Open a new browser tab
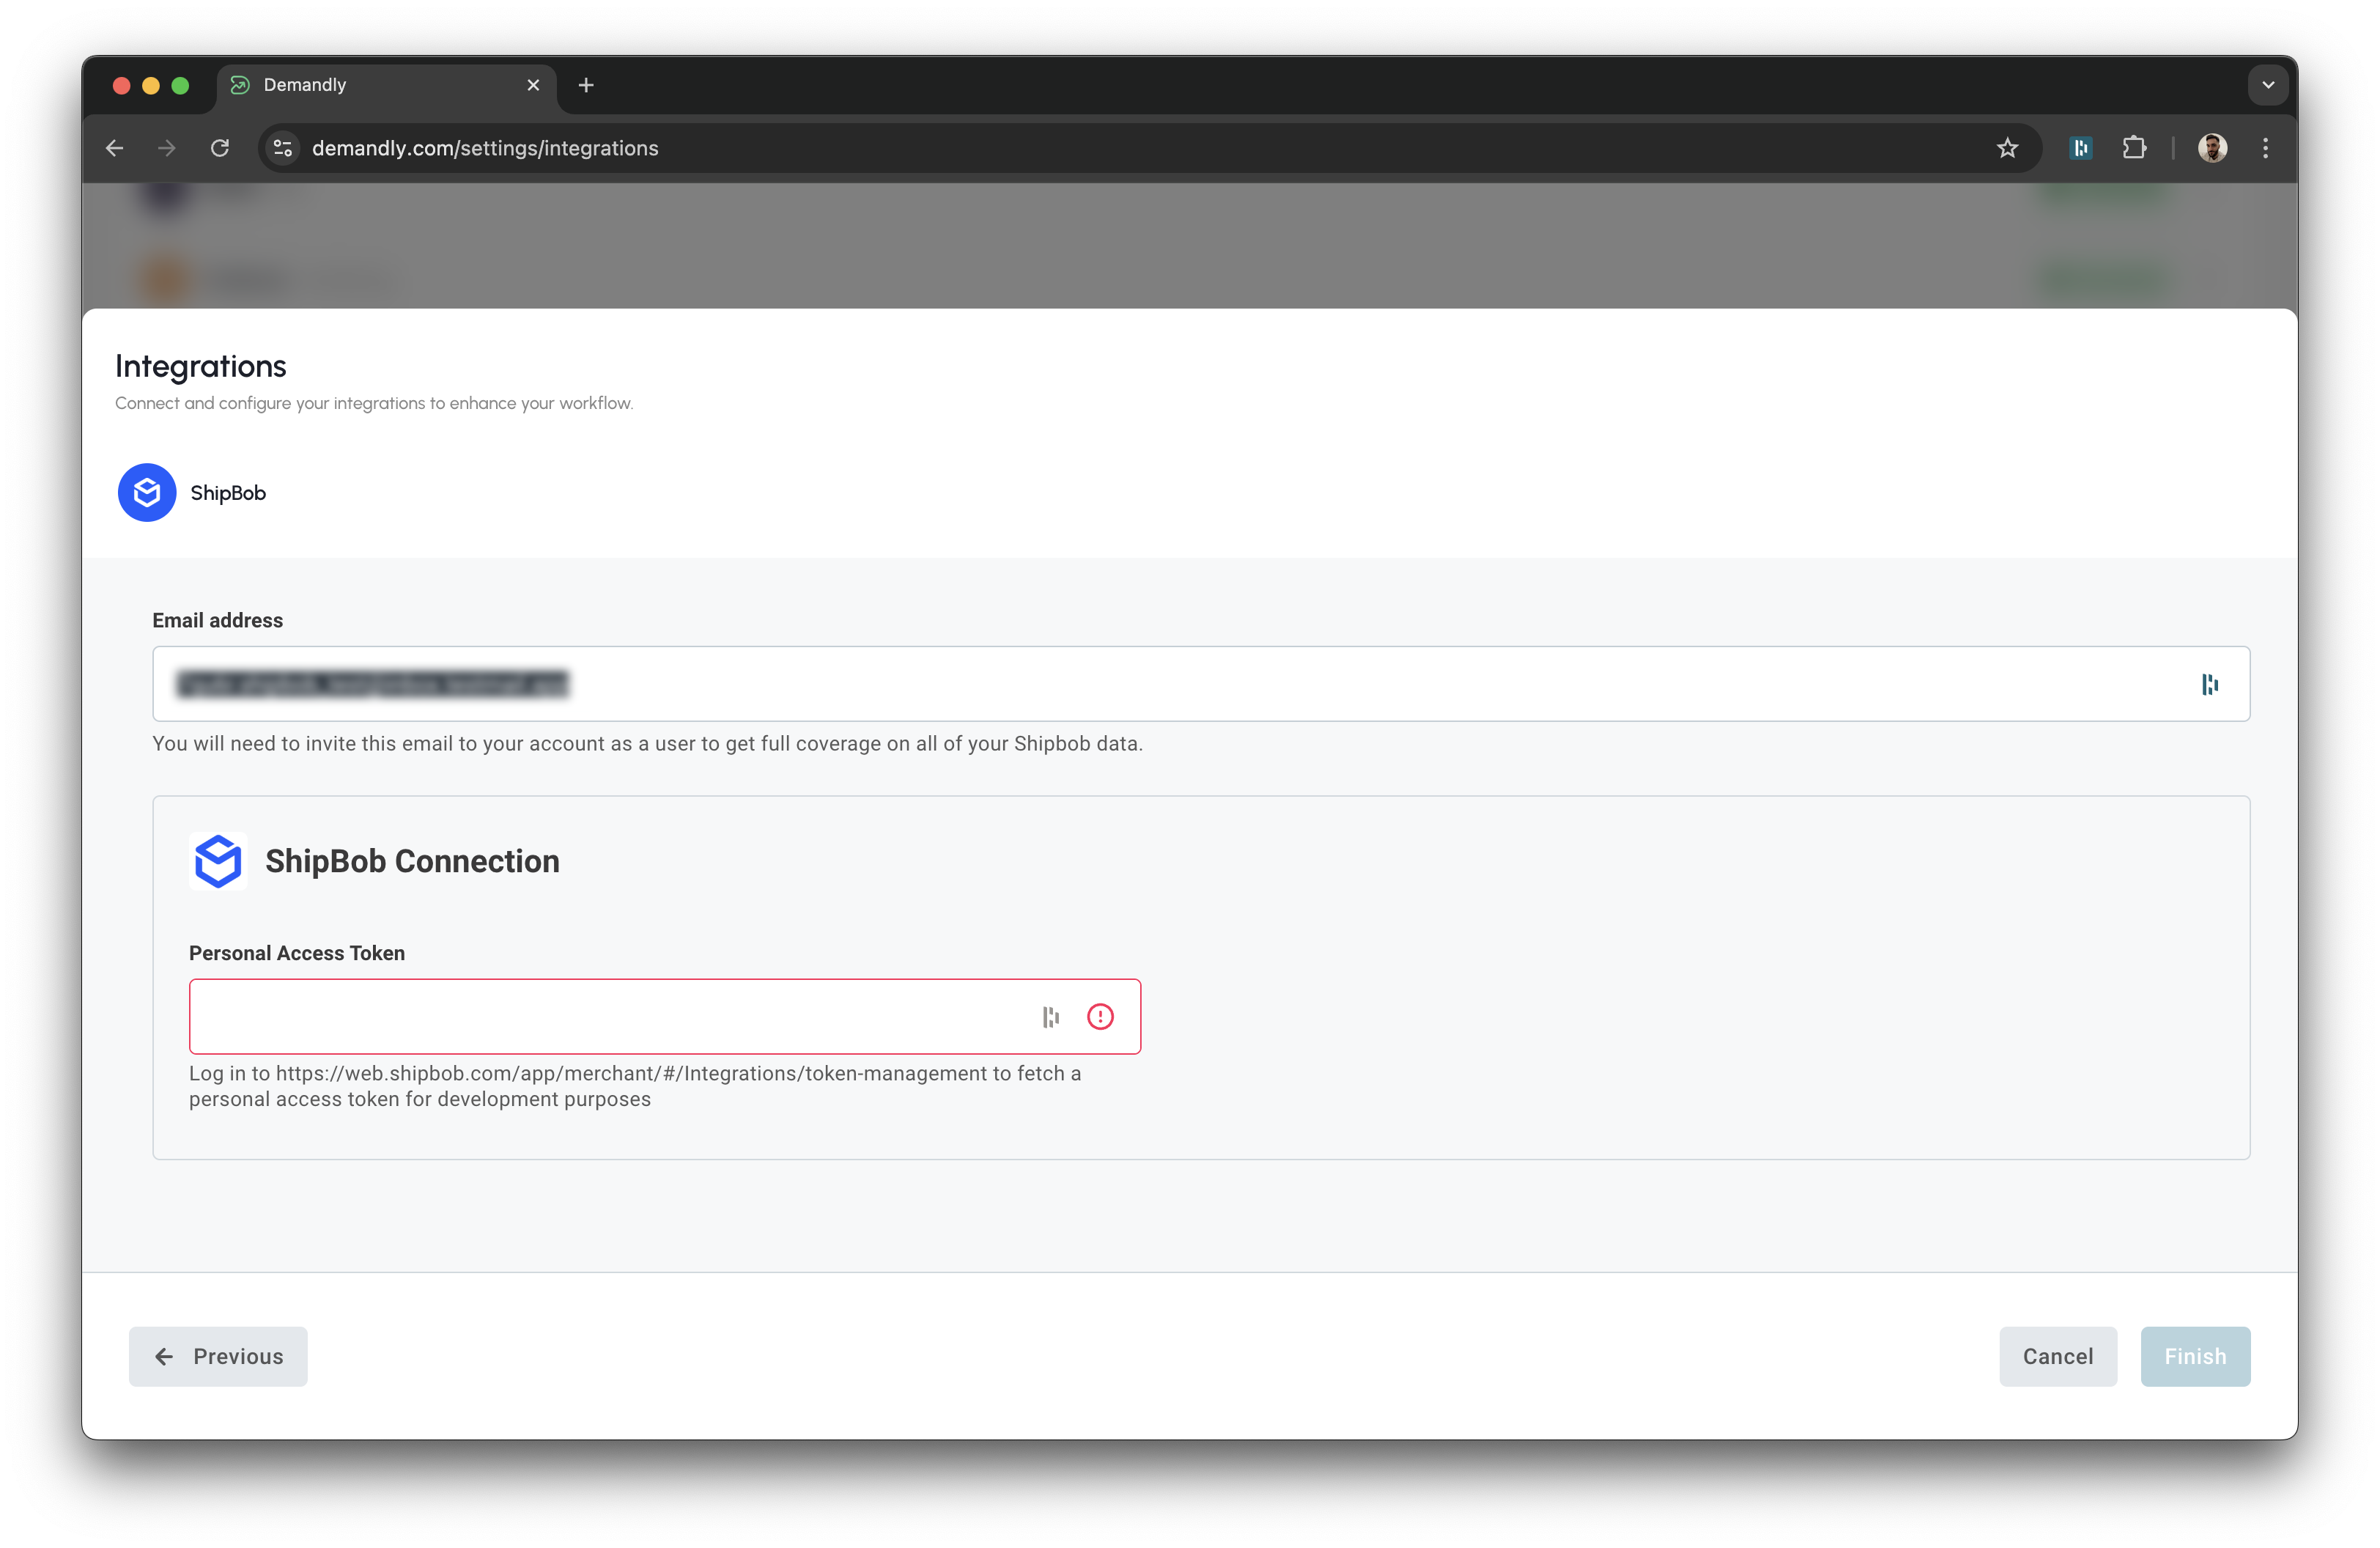2380x1548 pixels. tap(586, 85)
